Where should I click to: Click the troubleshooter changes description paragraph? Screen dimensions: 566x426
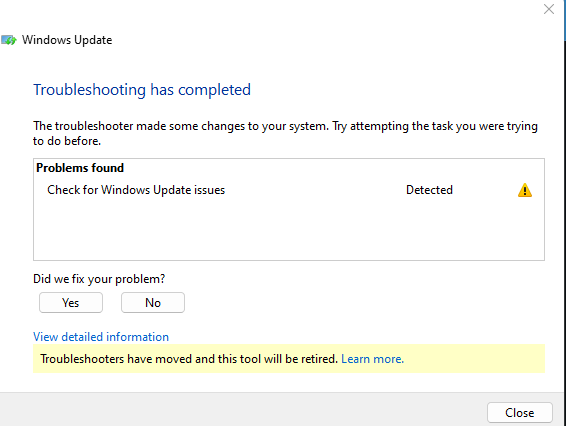[x=285, y=133]
